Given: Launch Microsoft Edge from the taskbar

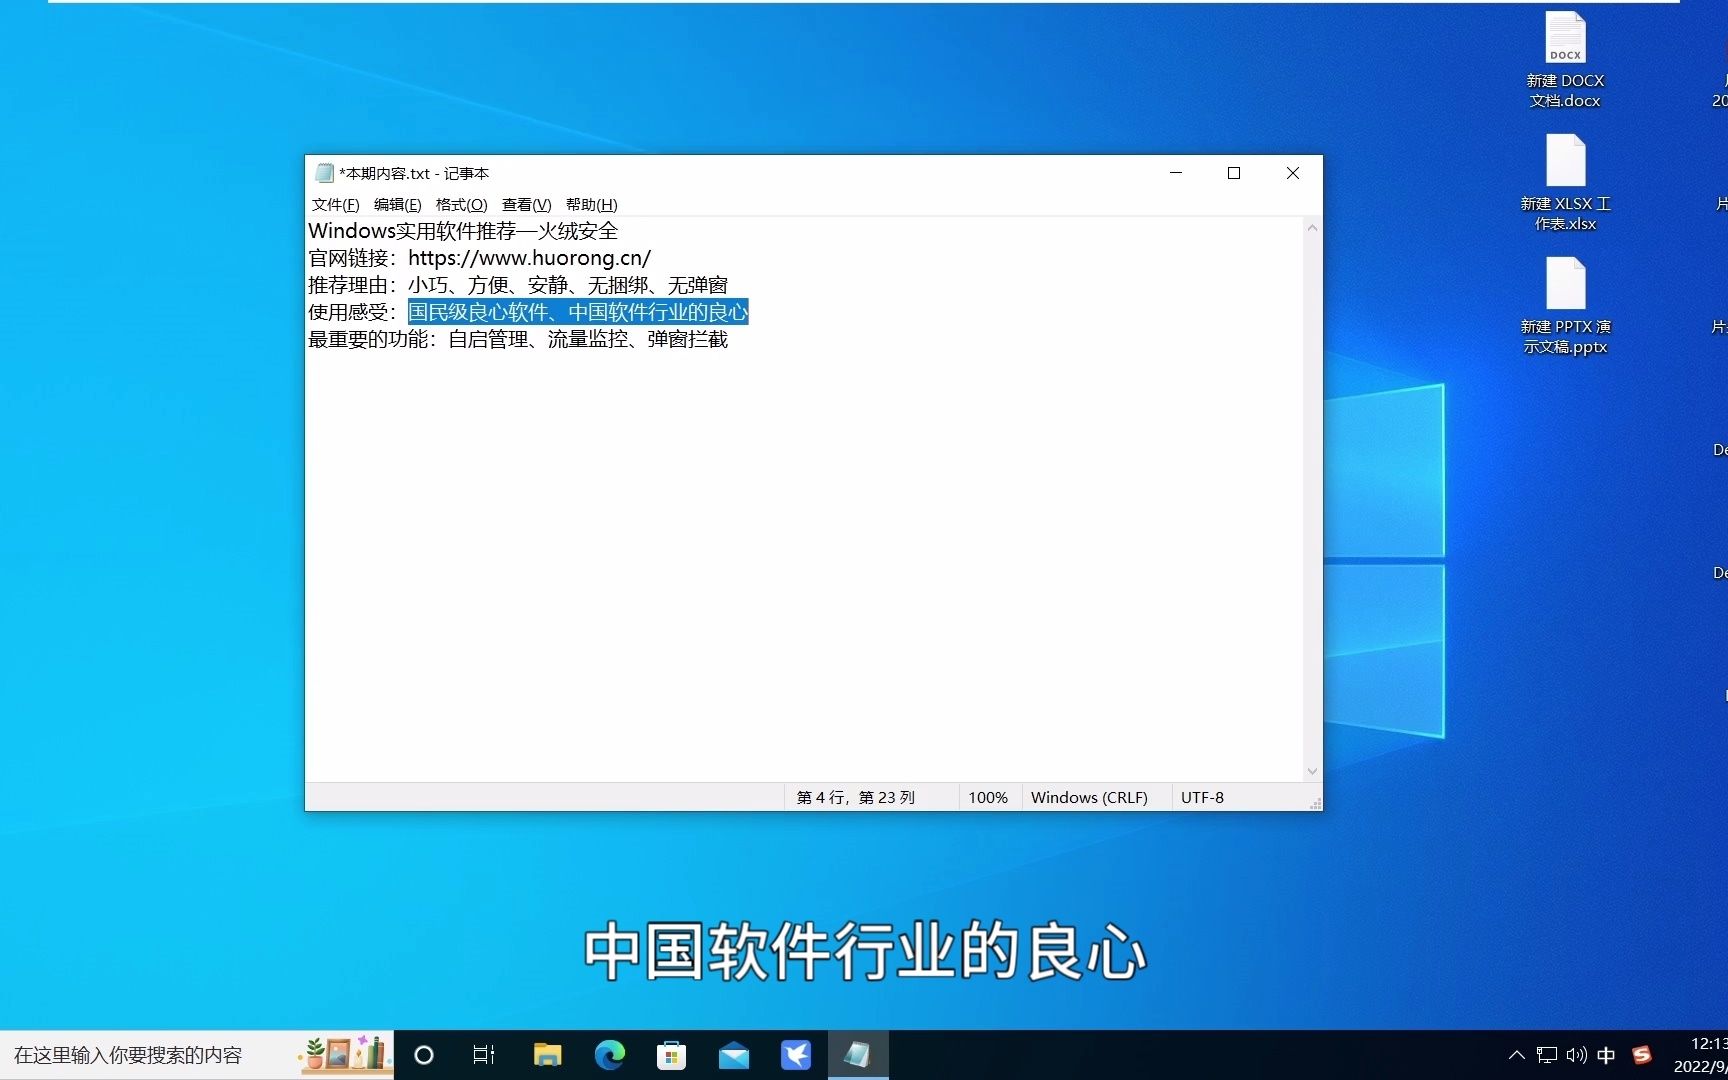Looking at the screenshot, I should pyautogui.click(x=610, y=1055).
